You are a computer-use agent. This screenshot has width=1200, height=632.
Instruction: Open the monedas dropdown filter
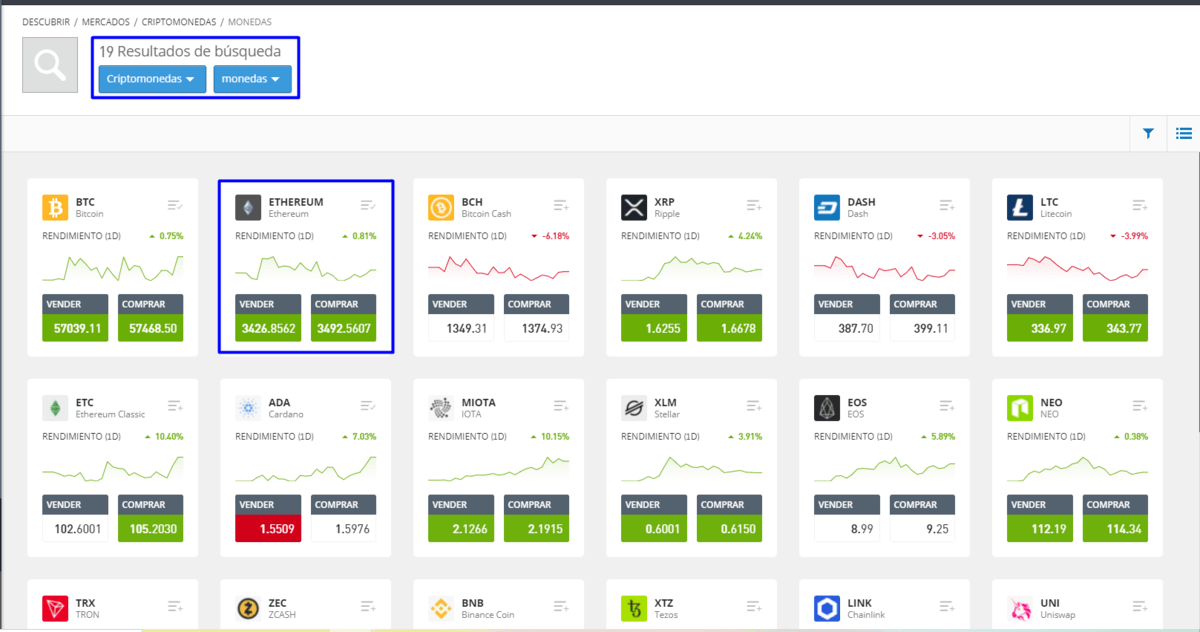[x=252, y=79]
